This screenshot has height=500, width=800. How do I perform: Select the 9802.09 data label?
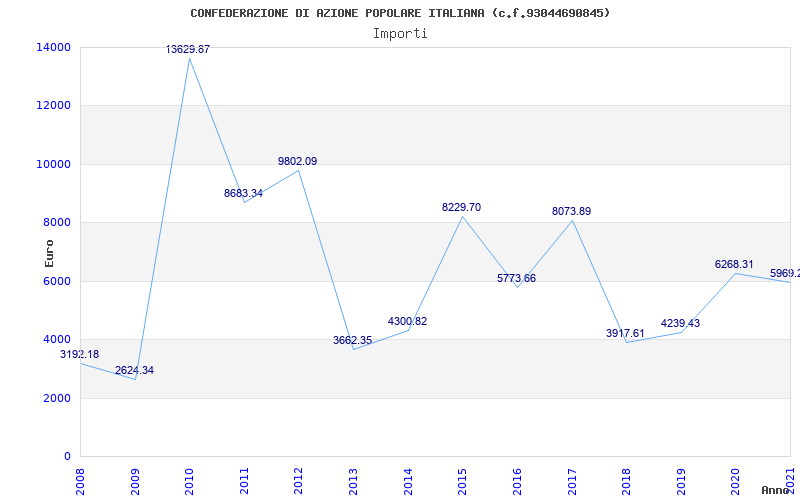[297, 161]
